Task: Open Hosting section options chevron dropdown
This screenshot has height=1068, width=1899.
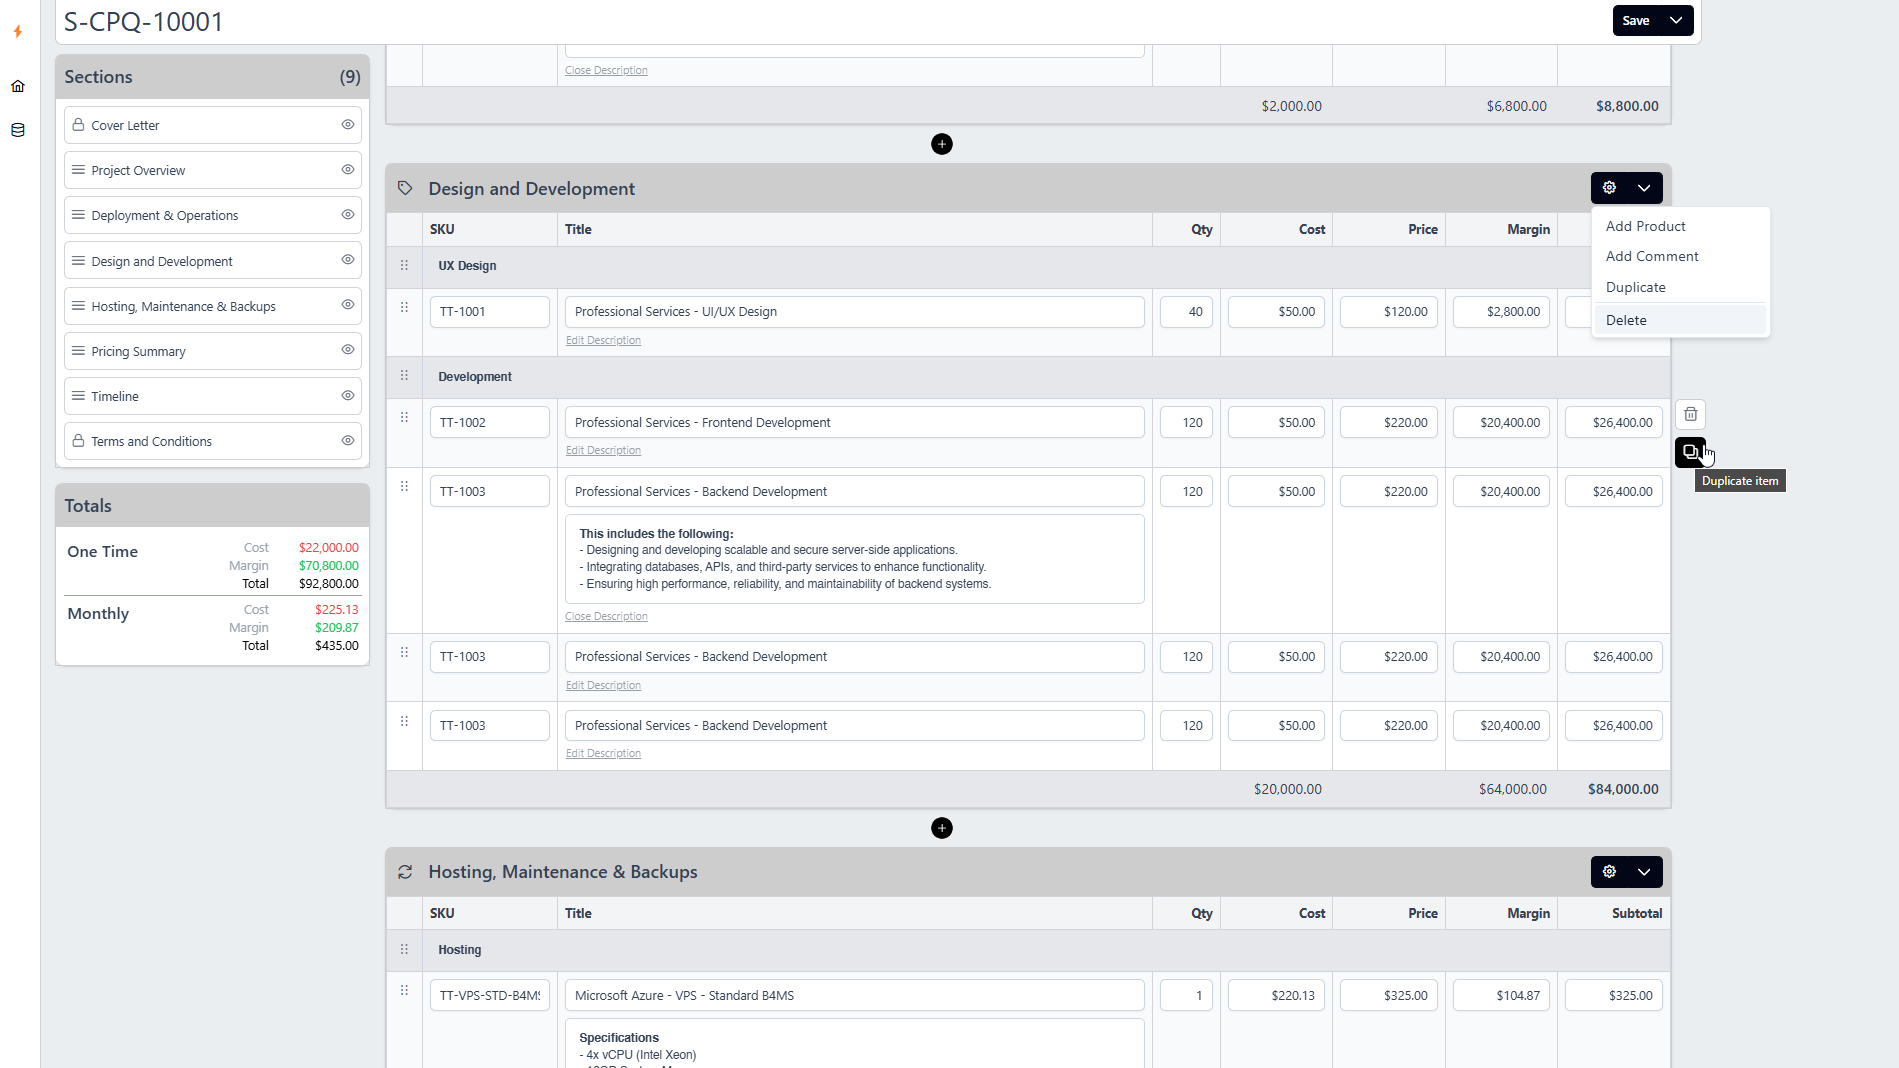Action: point(1644,872)
